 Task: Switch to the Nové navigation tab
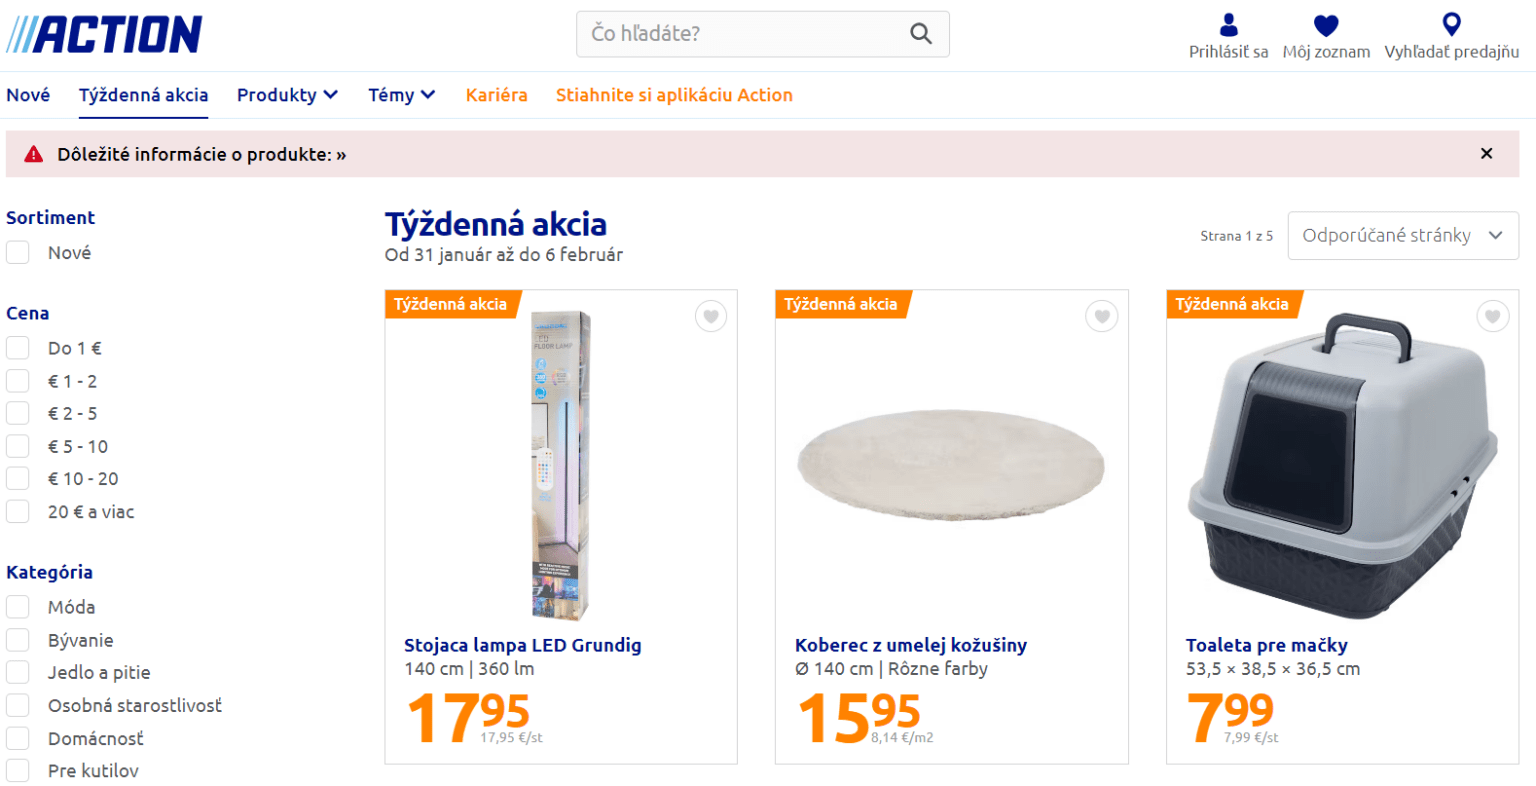coord(28,94)
